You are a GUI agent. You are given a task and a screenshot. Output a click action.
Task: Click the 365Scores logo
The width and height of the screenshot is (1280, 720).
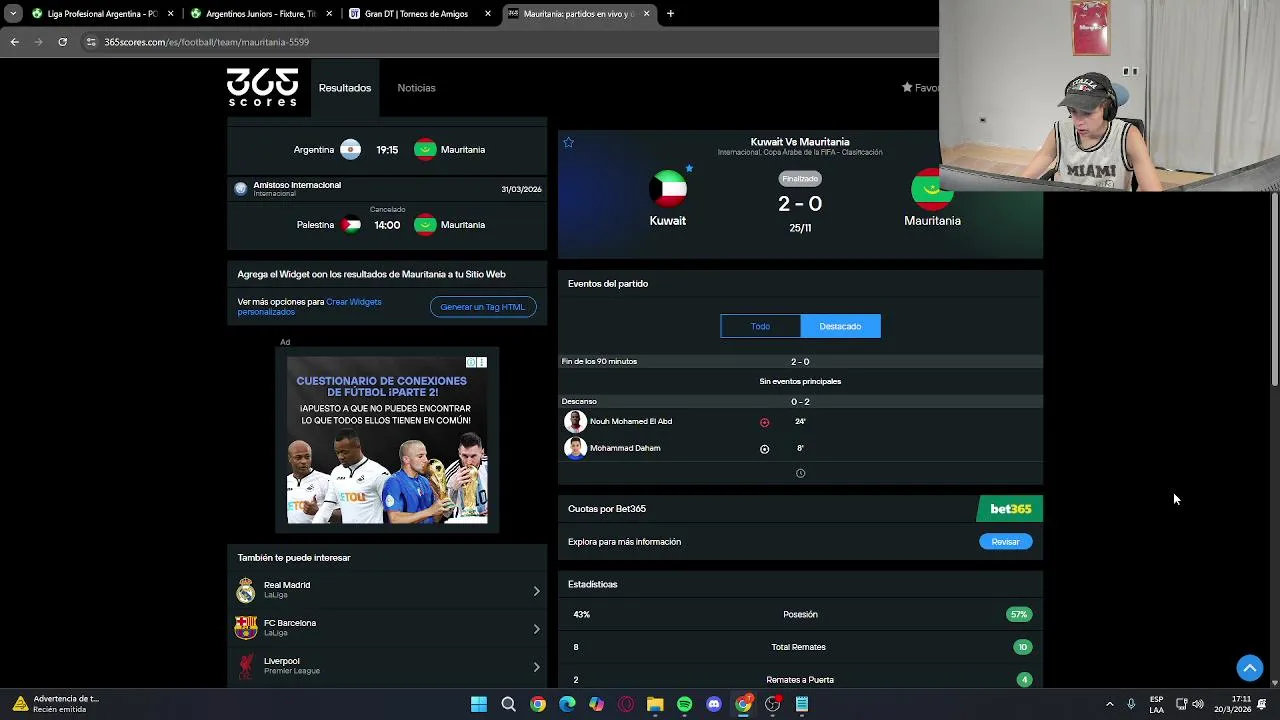pos(262,87)
